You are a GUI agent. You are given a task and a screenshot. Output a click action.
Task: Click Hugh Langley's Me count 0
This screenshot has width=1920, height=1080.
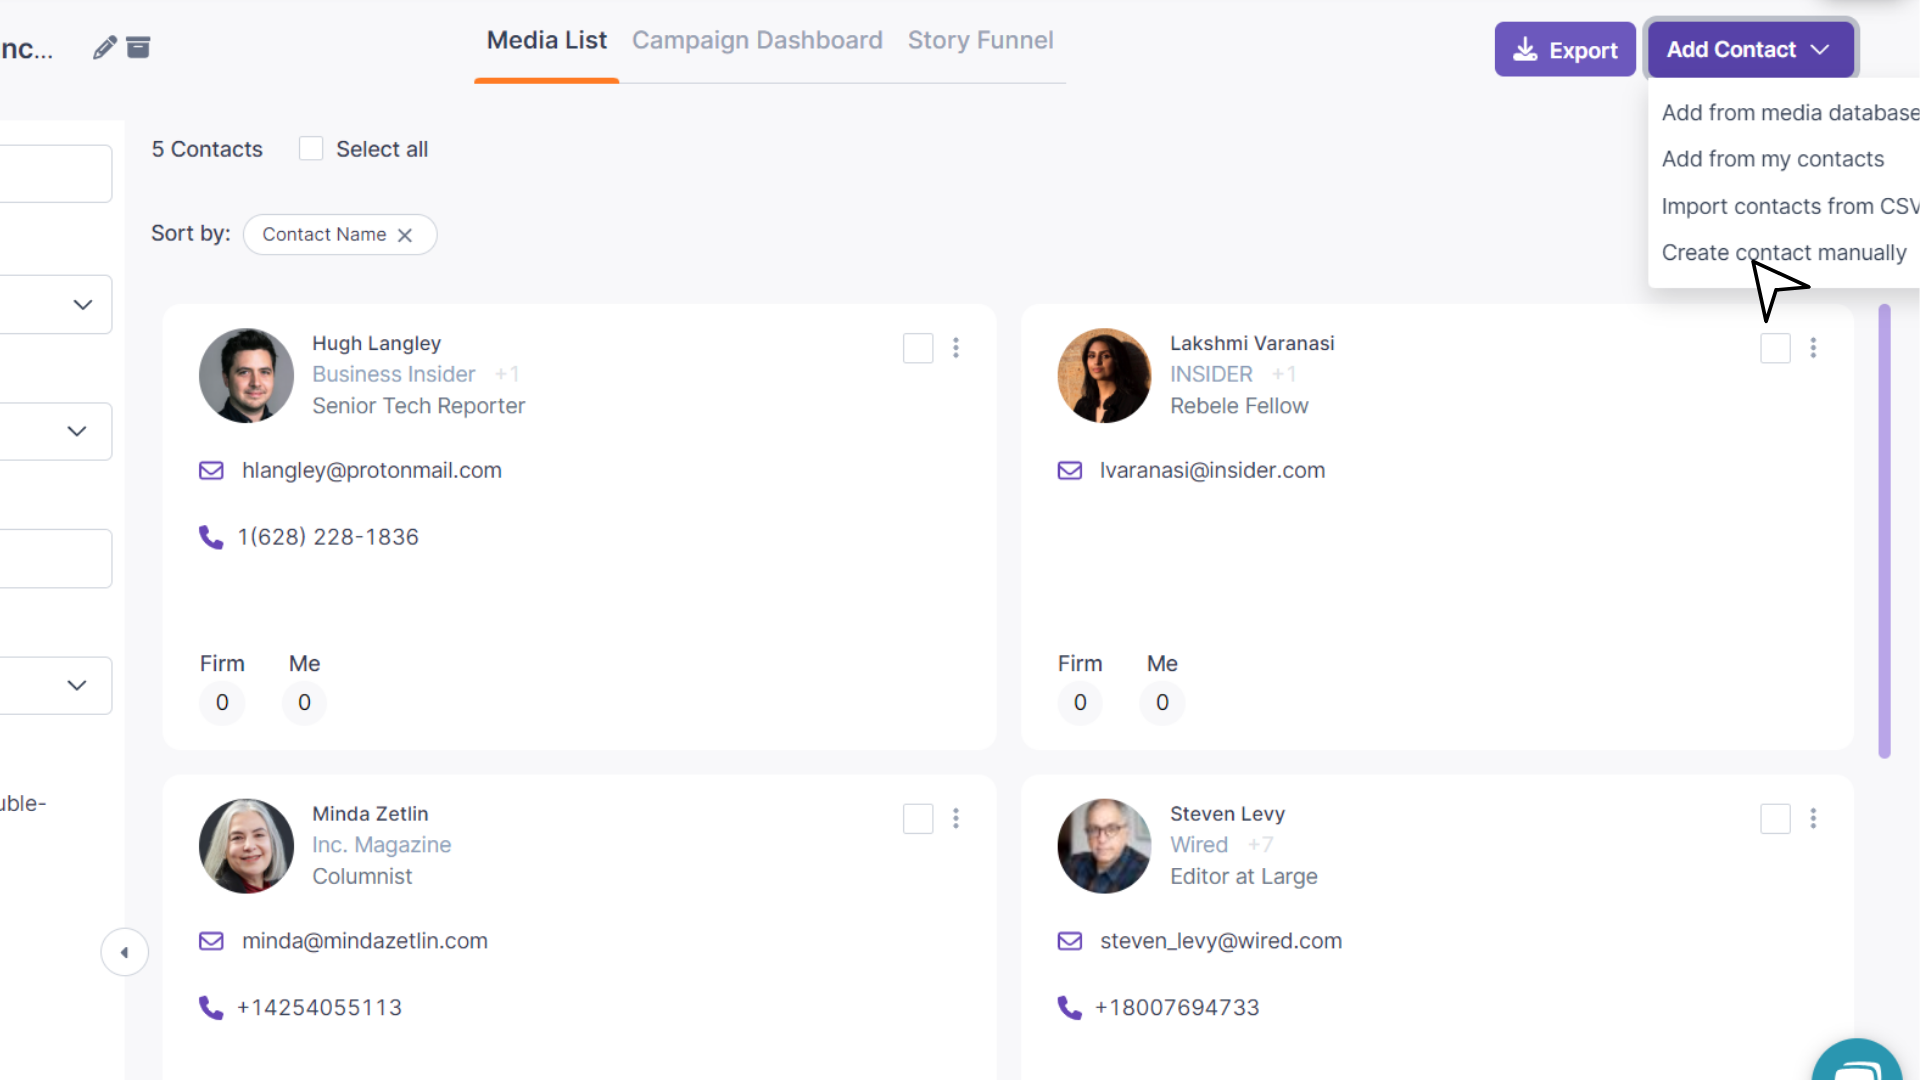click(304, 702)
